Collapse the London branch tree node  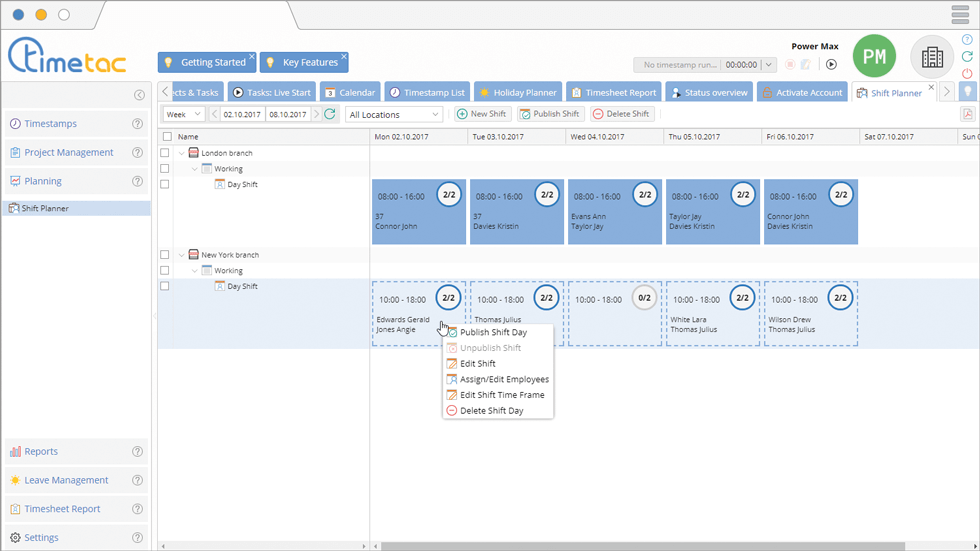pos(182,153)
